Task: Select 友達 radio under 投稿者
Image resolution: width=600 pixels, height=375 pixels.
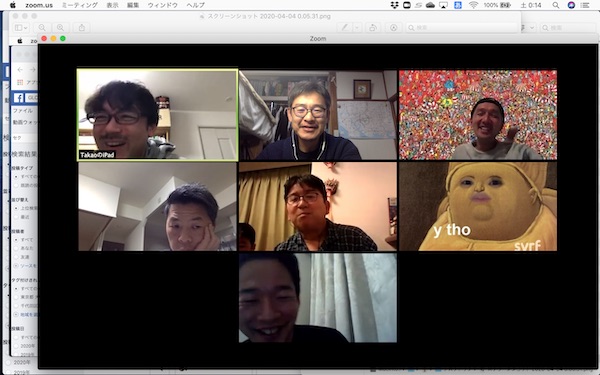Action: (x=16, y=257)
